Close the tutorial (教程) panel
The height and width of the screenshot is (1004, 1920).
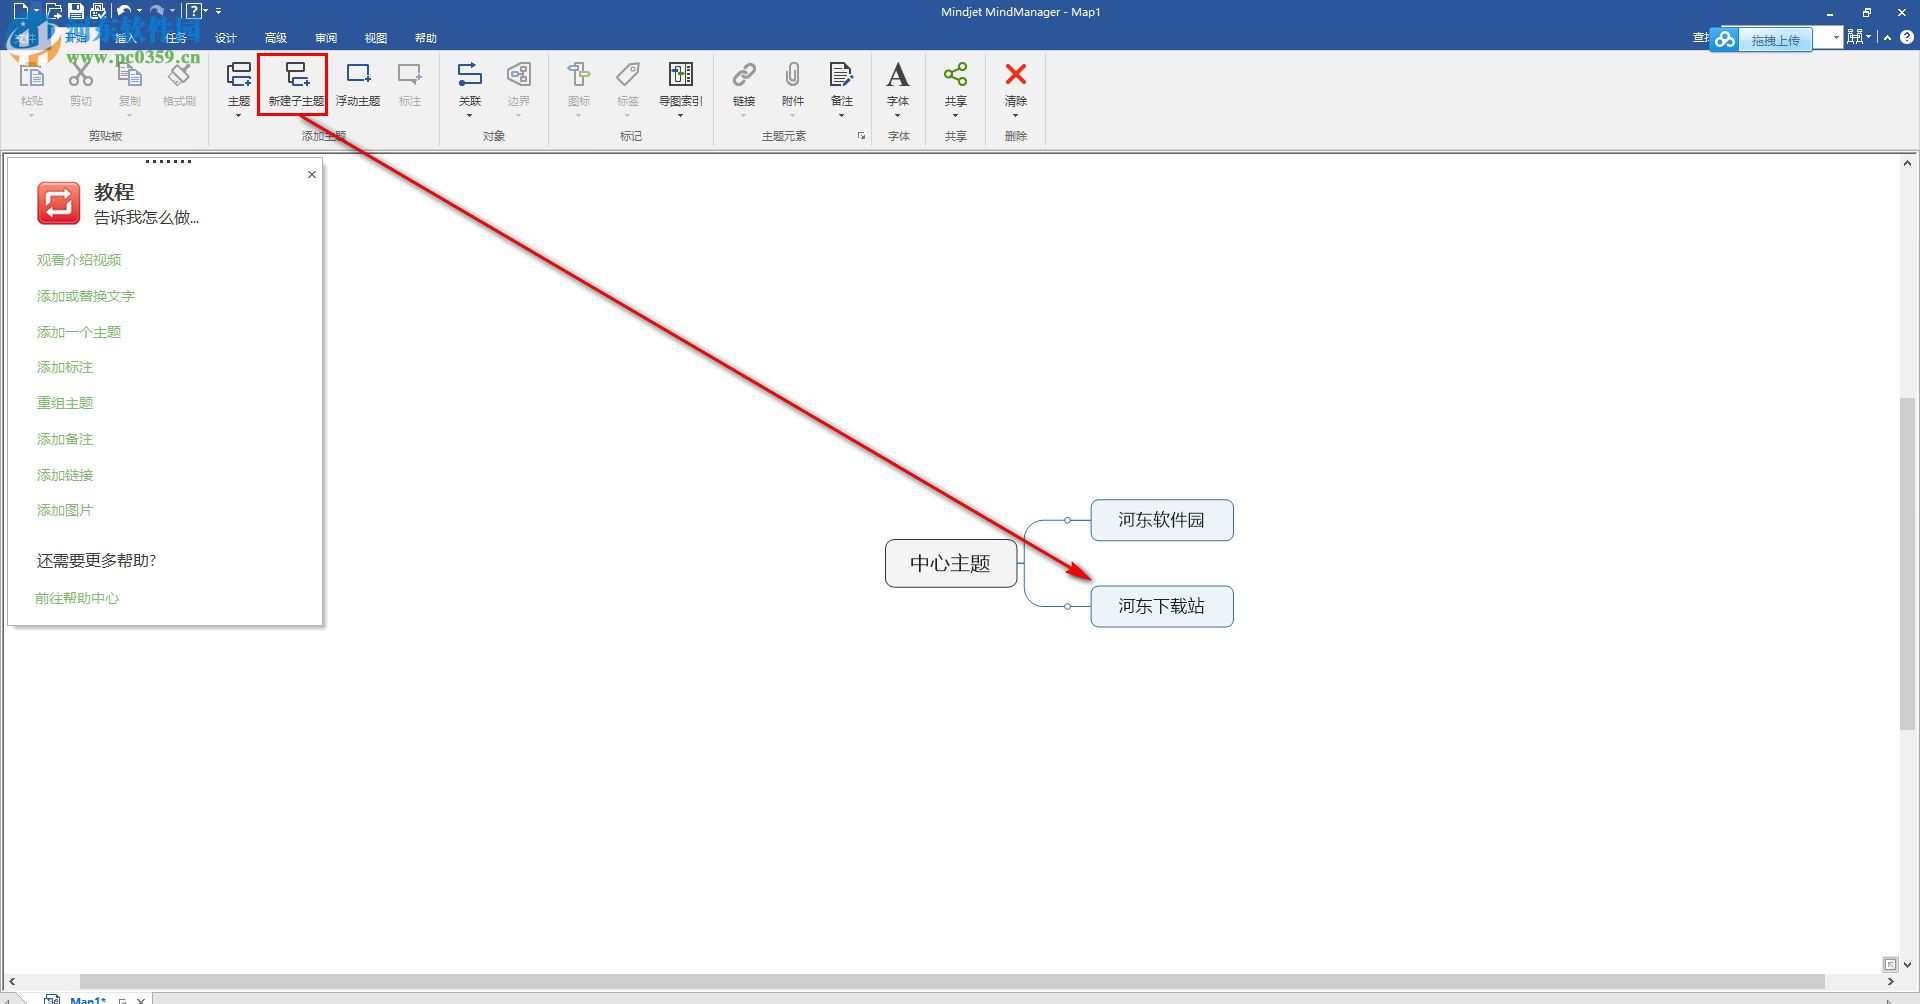click(312, 174)
